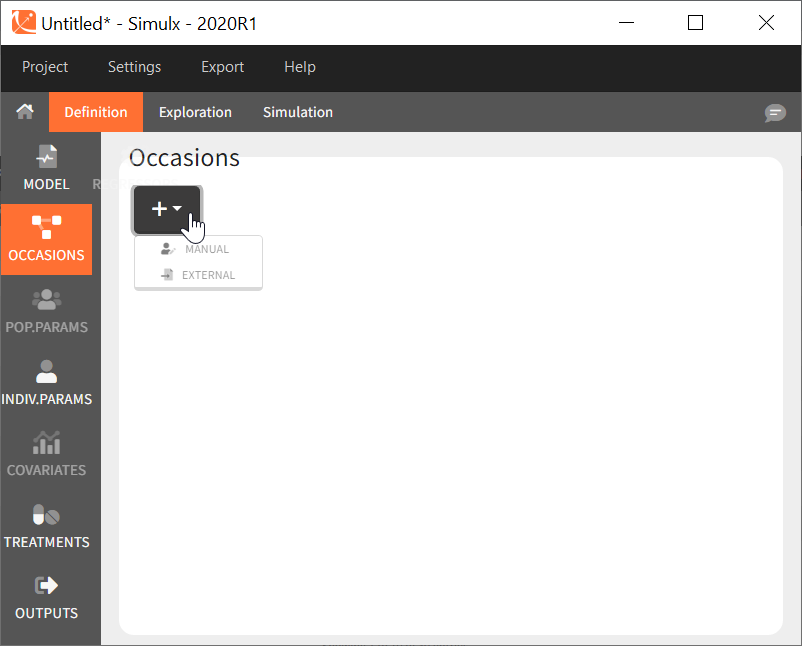Open Pop.Params sidebar section

pos(46,311)
